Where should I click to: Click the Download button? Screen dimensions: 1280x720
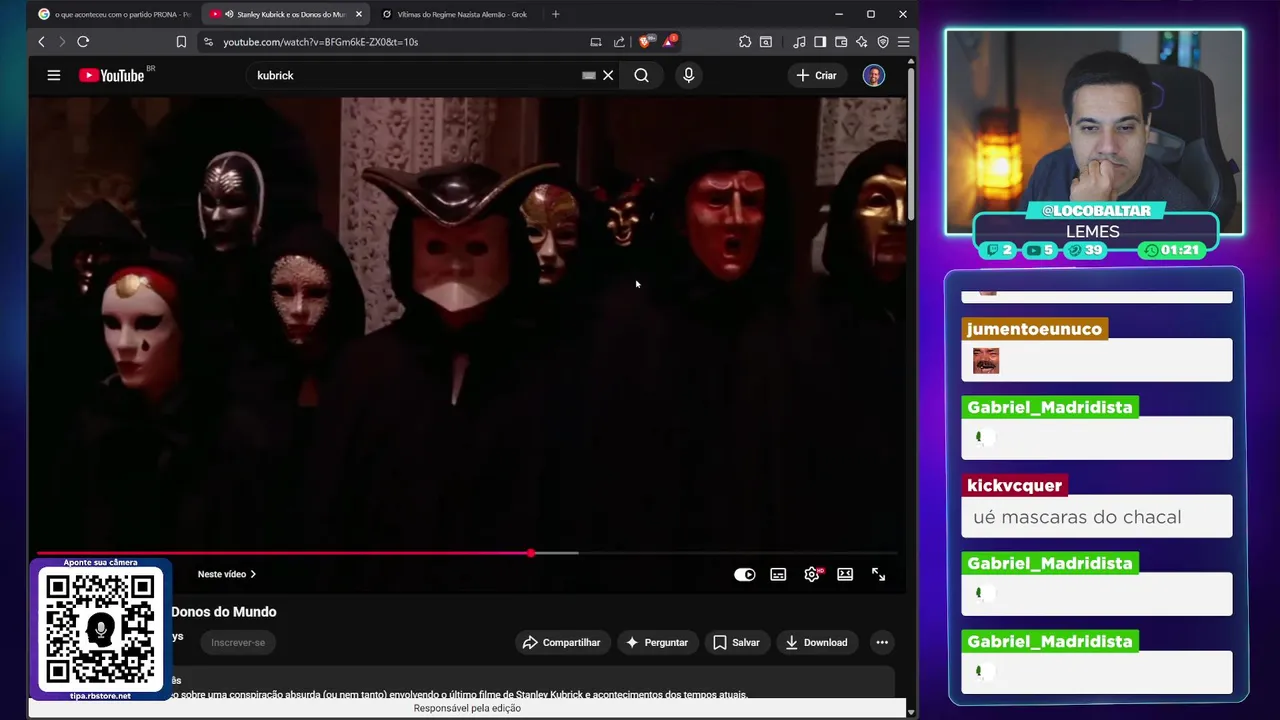pyautogui.click(x=816, y=642)
